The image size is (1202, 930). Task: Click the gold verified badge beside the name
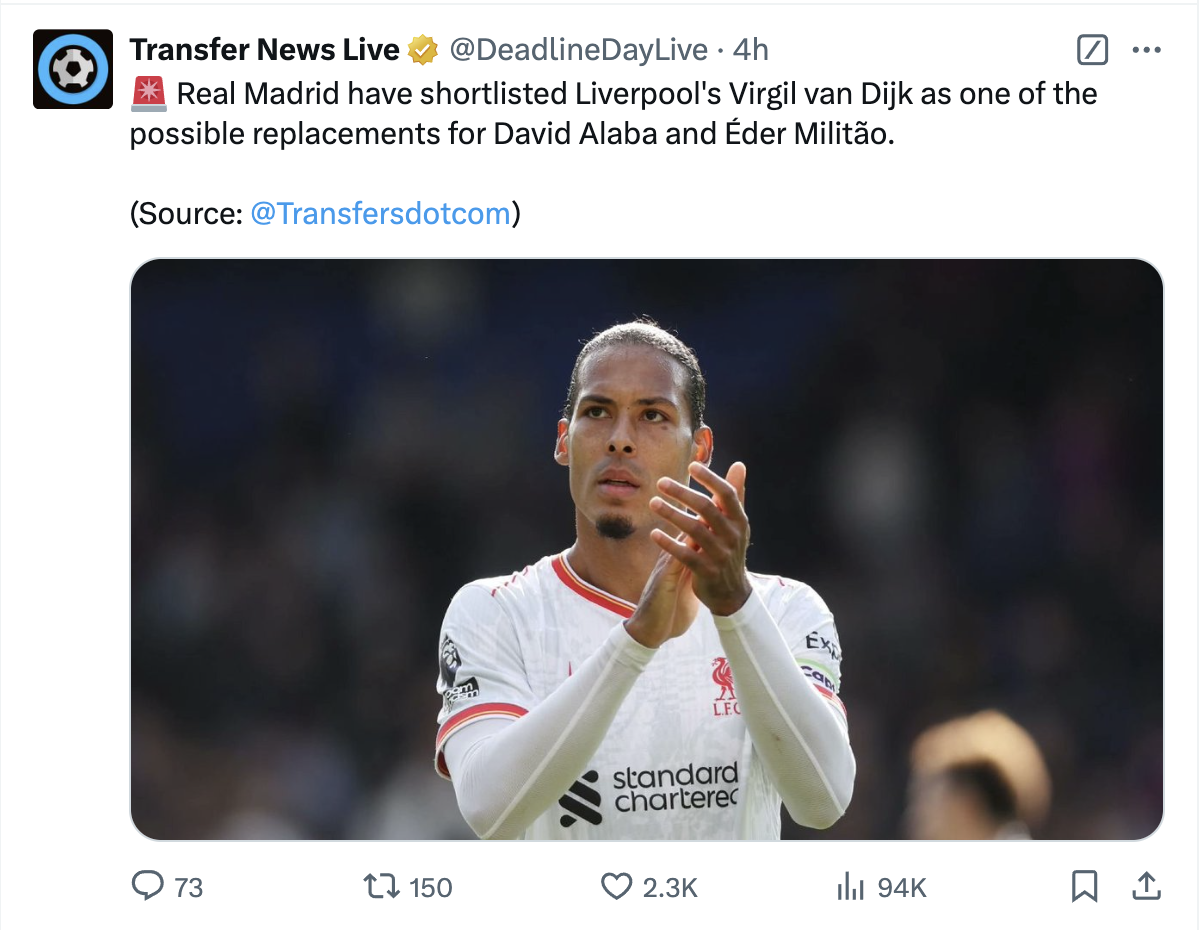[x=423, y=49]
